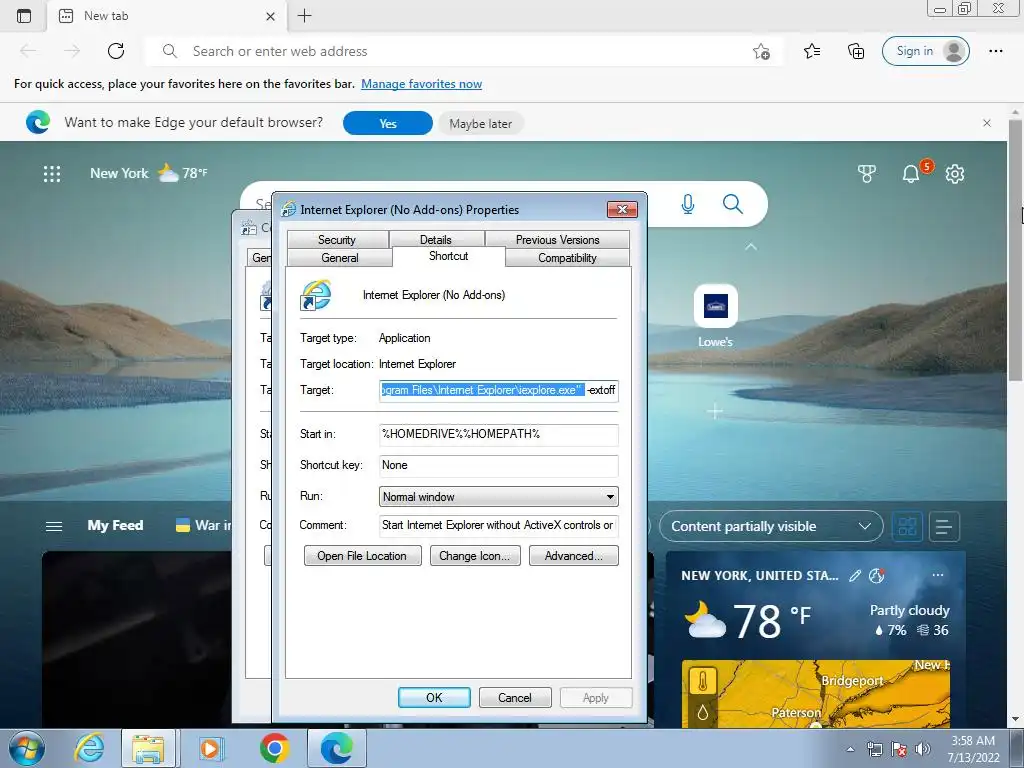Click the Start in field
Image resolution: width=1024 pixels, height=768 pixels.
(498, 434)
